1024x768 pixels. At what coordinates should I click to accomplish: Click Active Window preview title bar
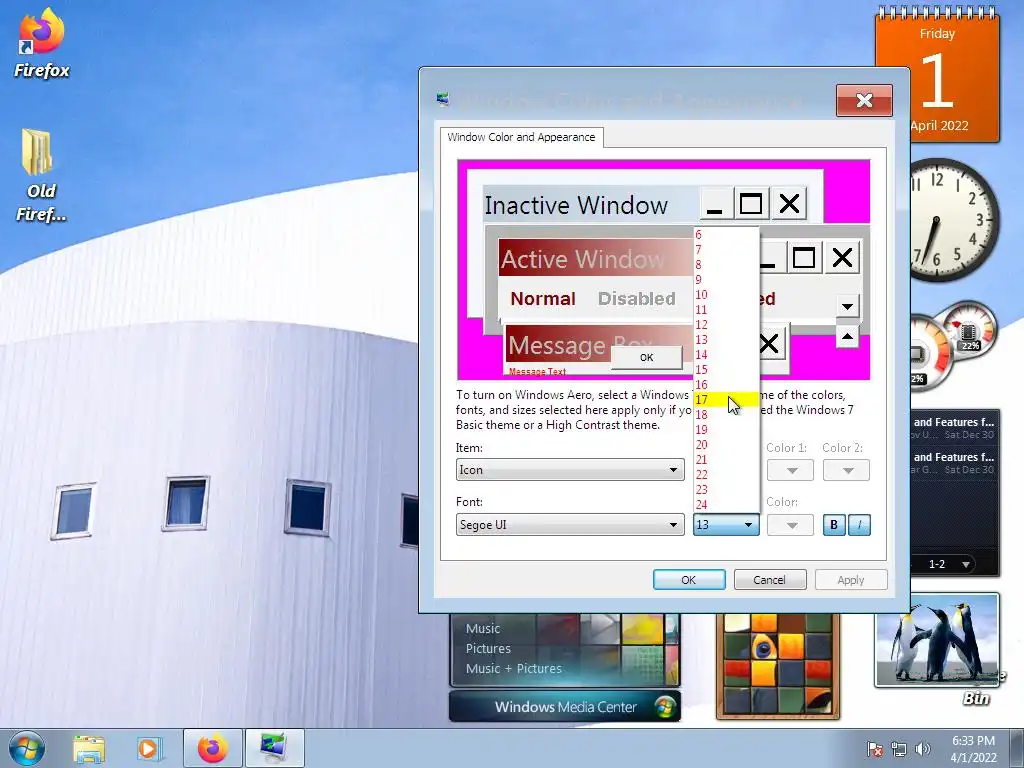point(596,258)
